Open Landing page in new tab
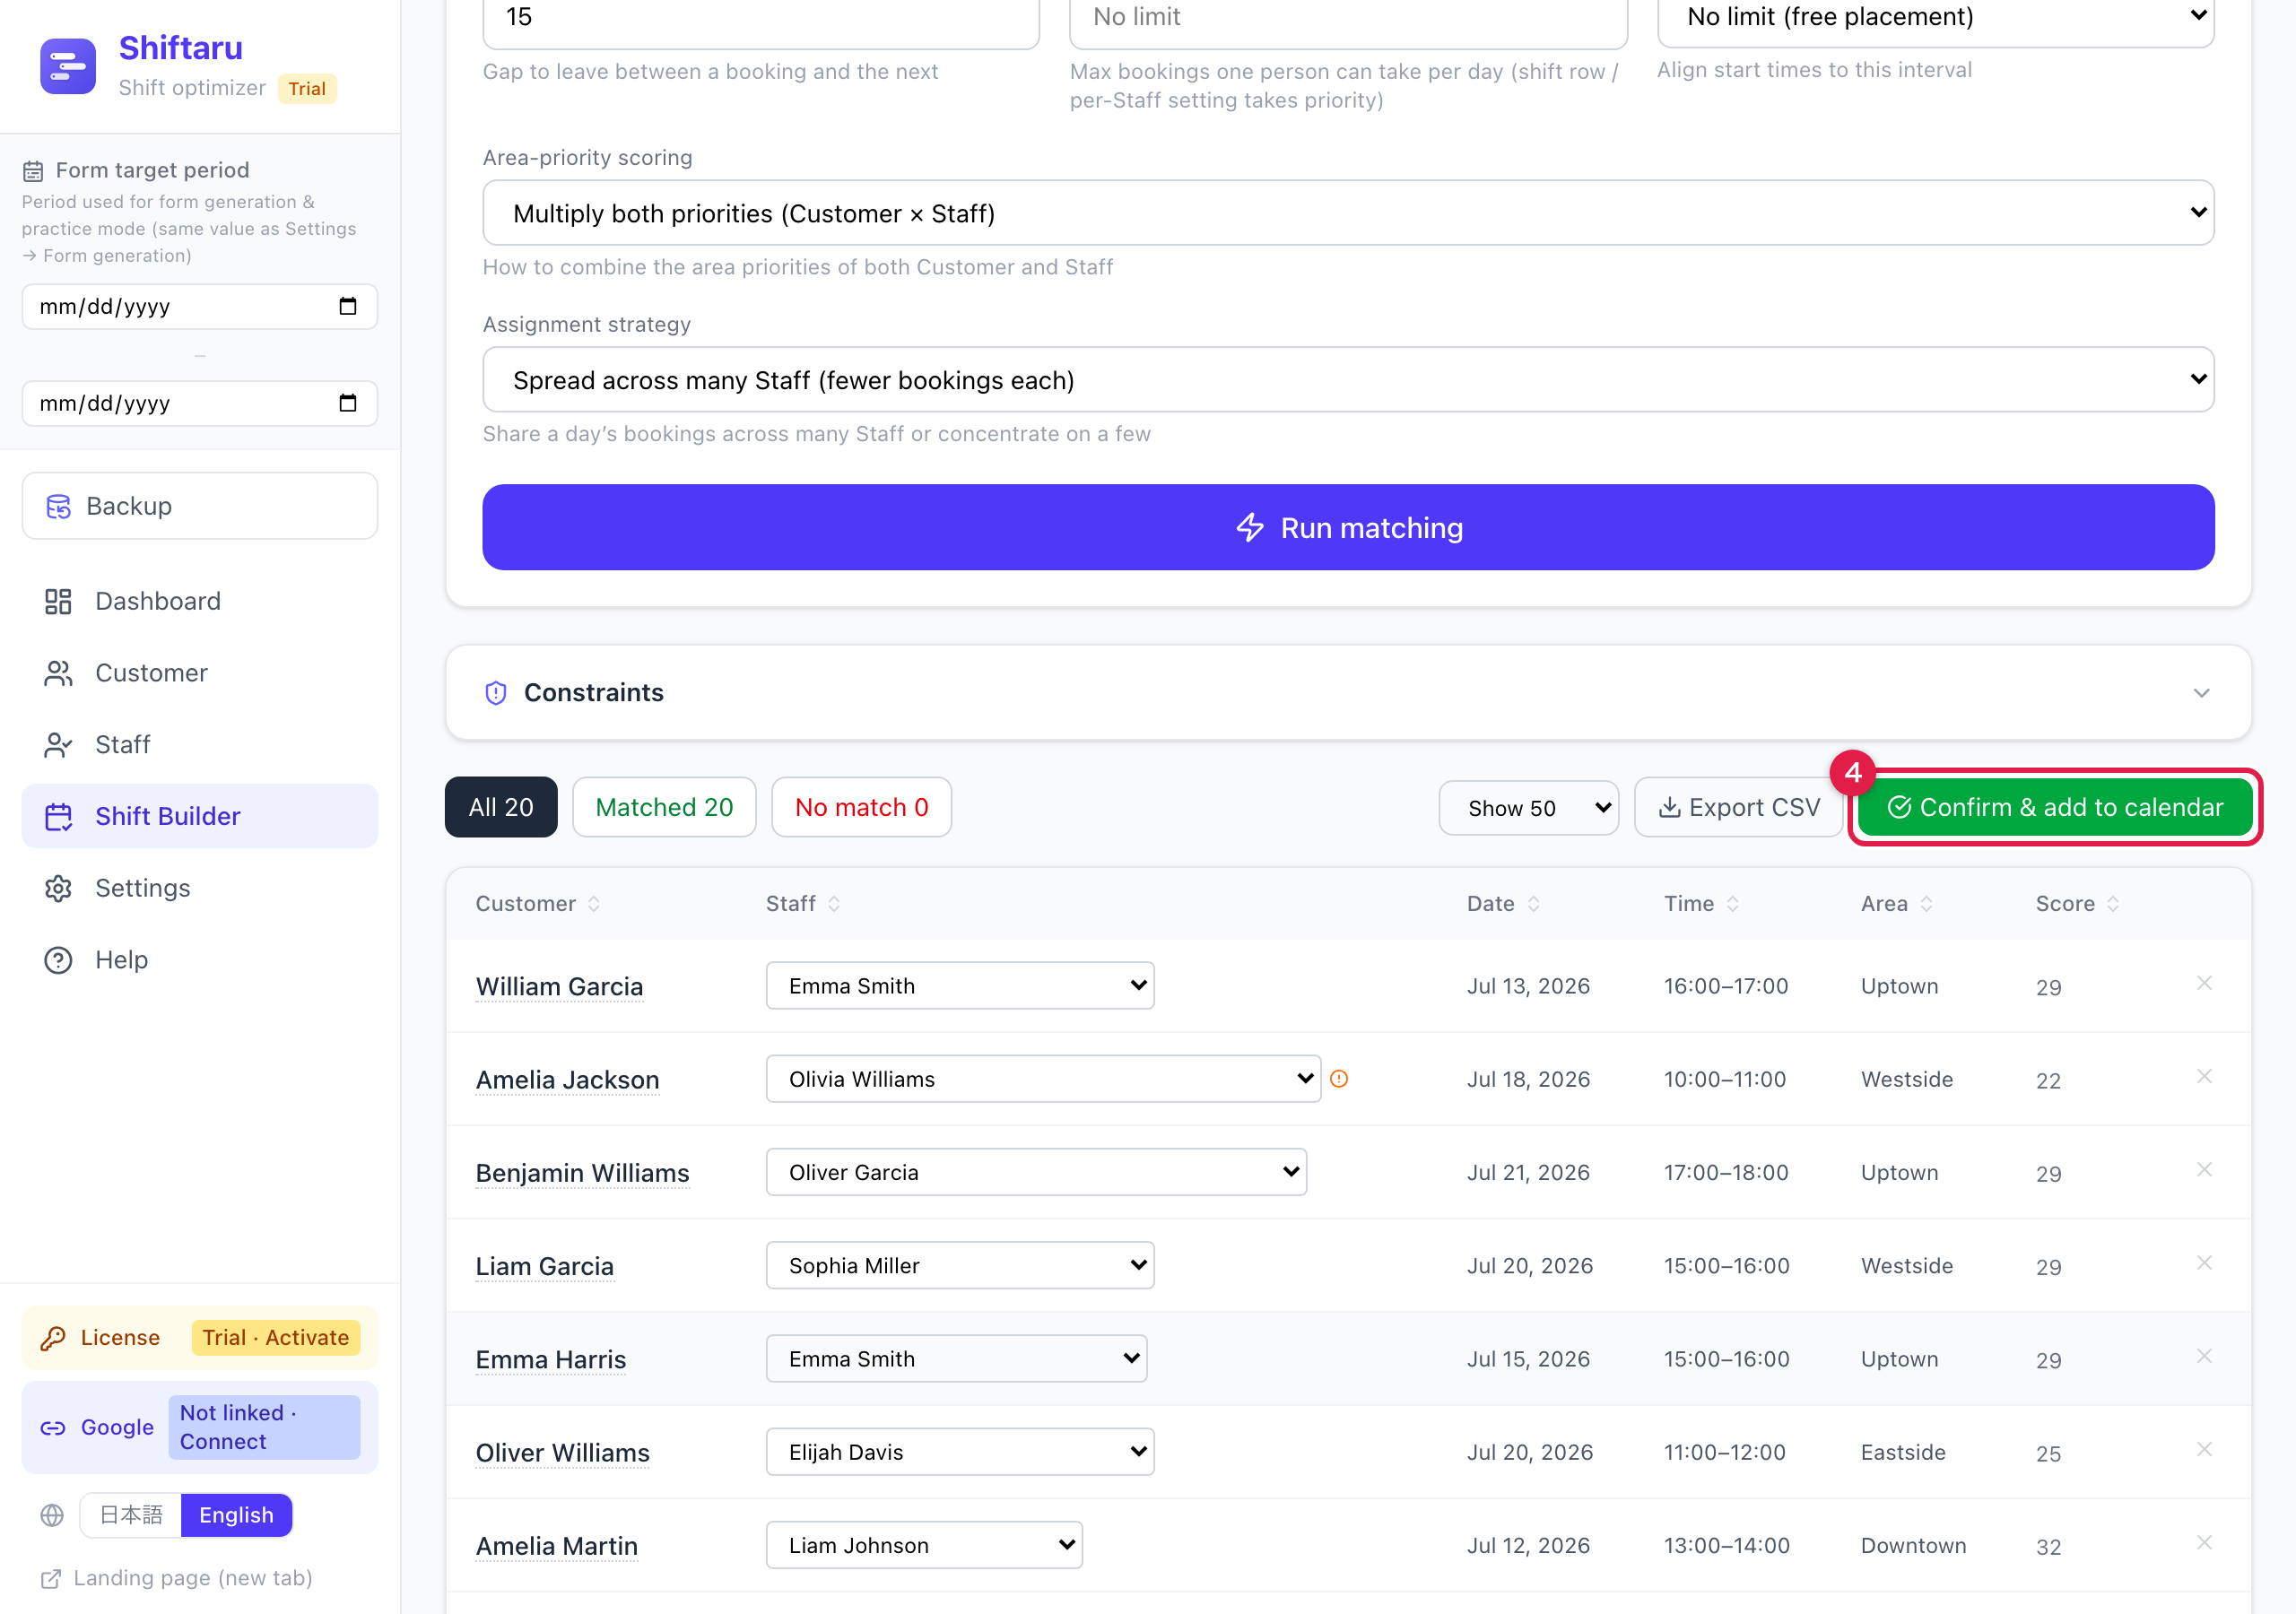This screenshot has height=1614, width=2296. tap(177, 1578)
